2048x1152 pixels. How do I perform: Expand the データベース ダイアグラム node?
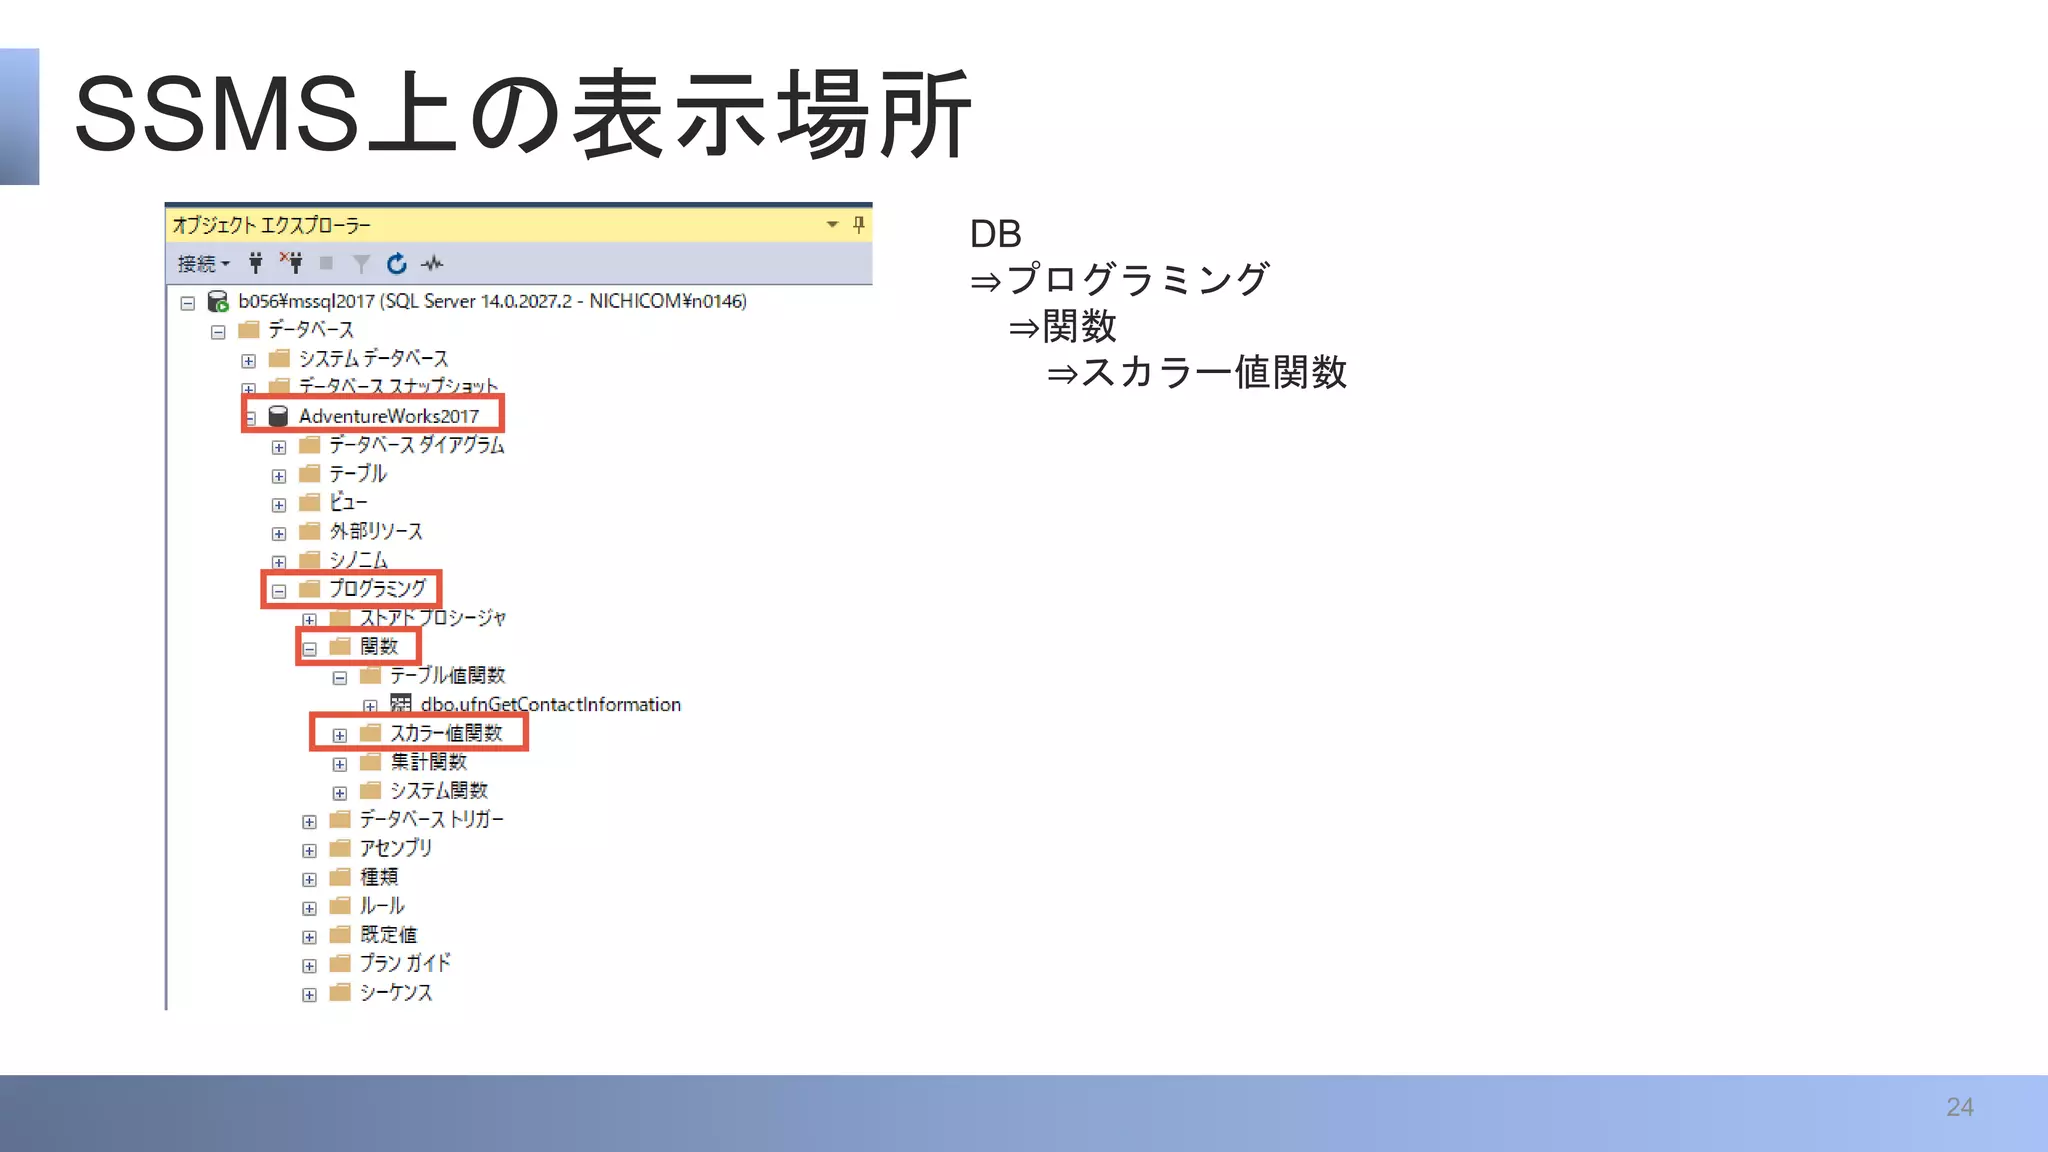[x=279, y=447]
